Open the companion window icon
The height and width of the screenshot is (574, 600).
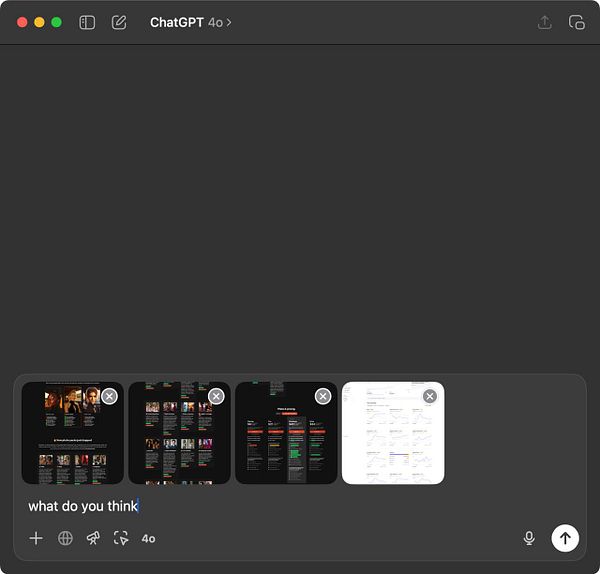[x=577, y=22]
